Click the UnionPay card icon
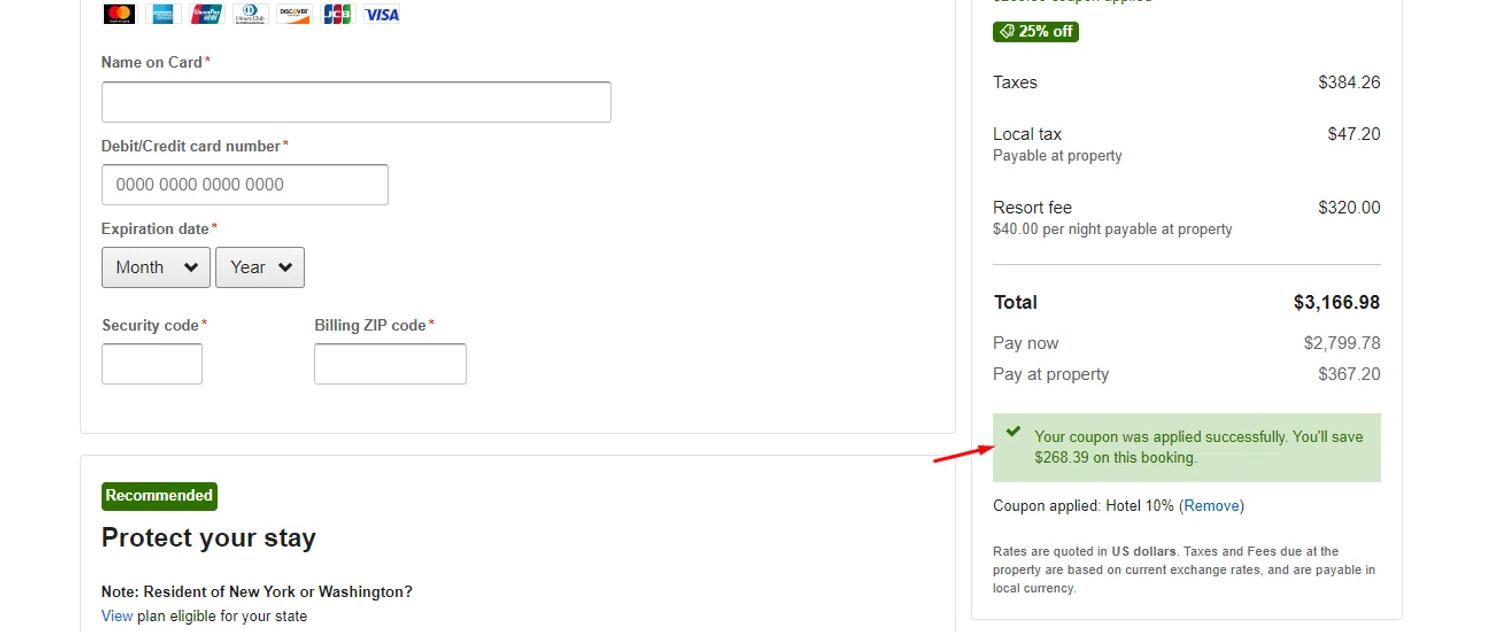Image resolution: width=1500 pixels, height=632 pixels. (207, 14)
